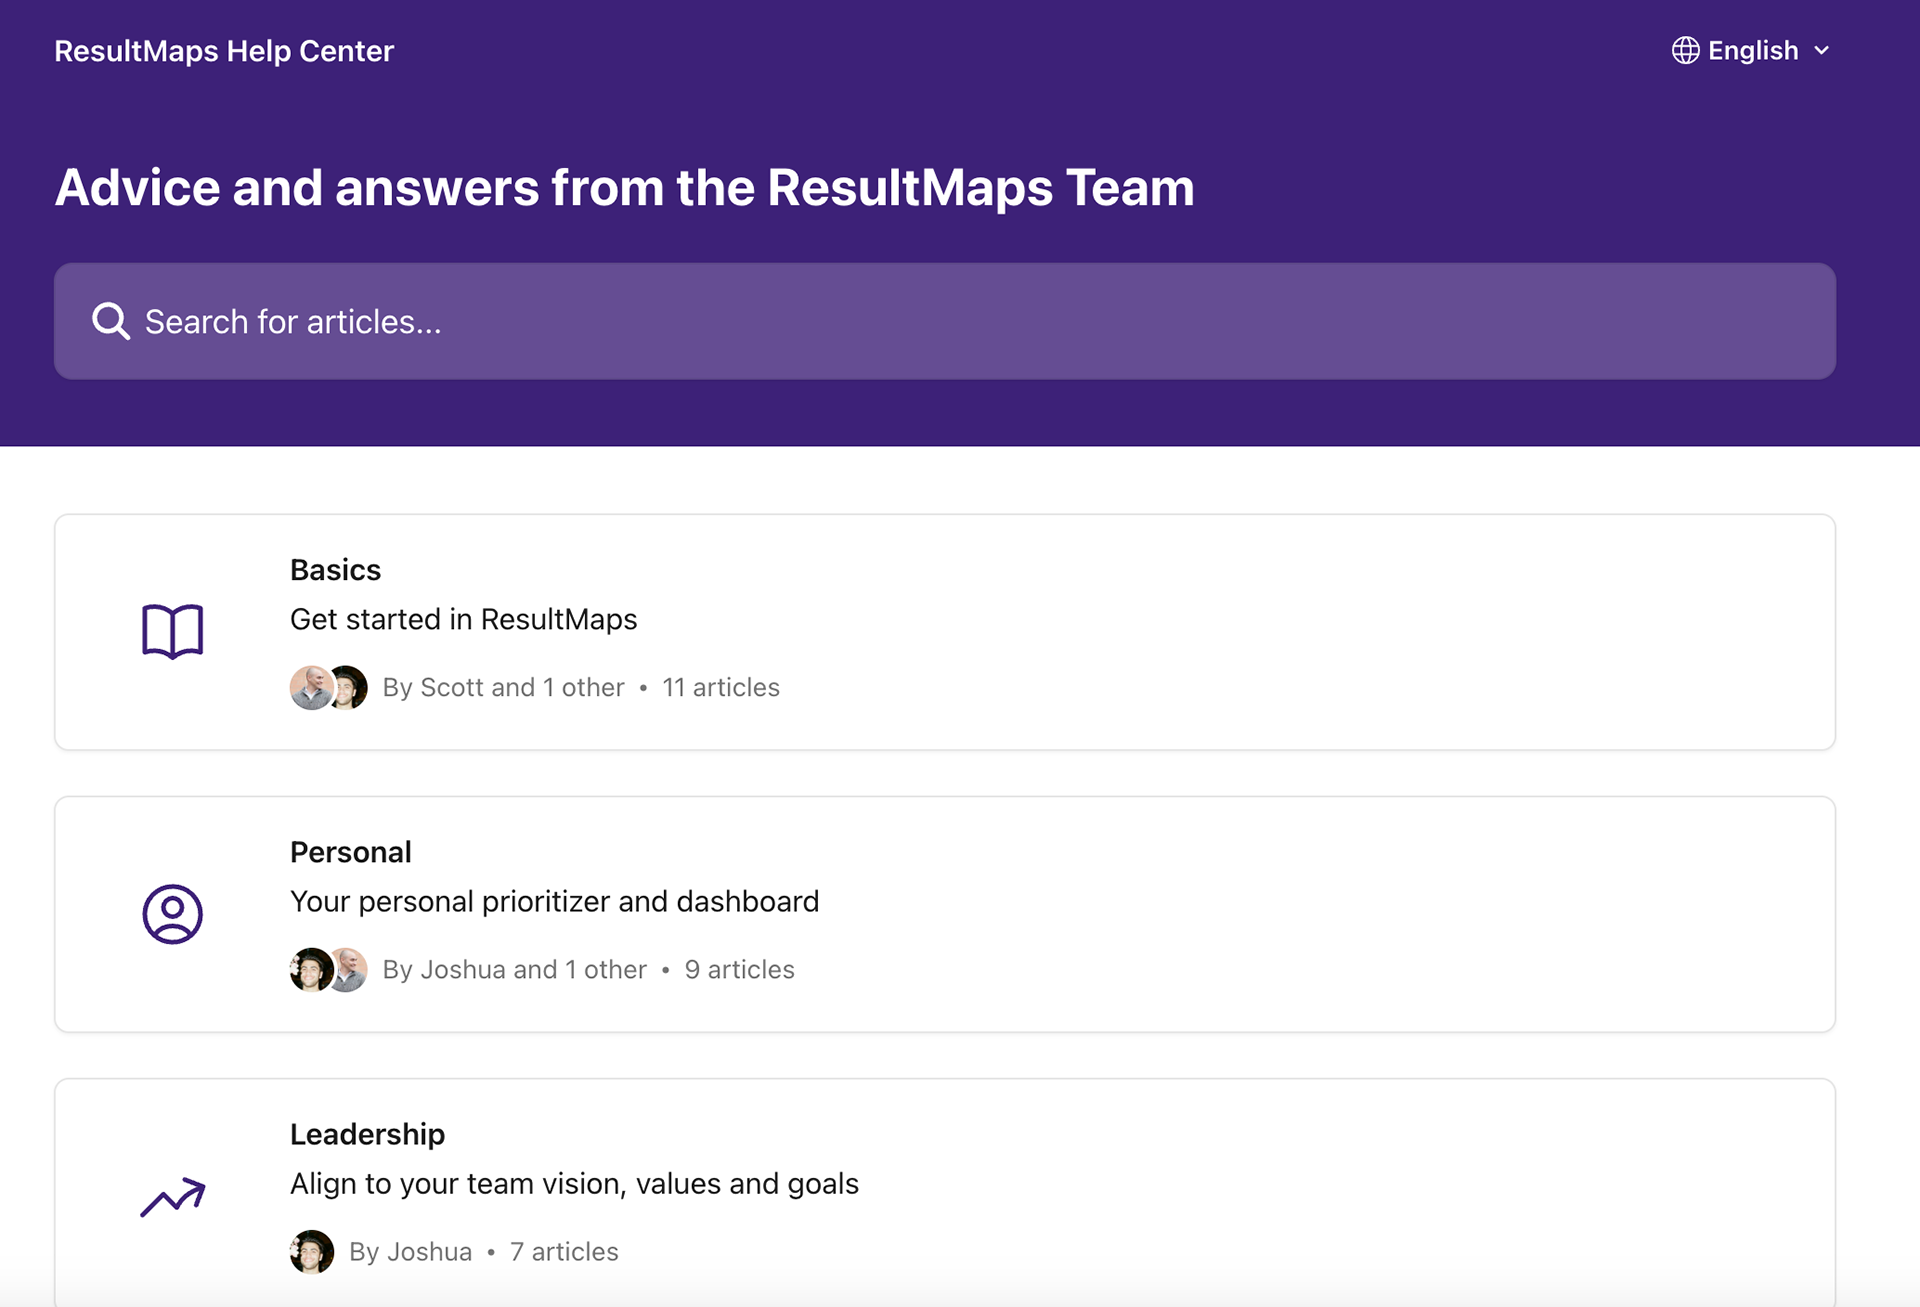1920x1307 pixels.
Task: Click 'Align to your team vision' description
Action: pyautogui.click(x=574, y=1184)
